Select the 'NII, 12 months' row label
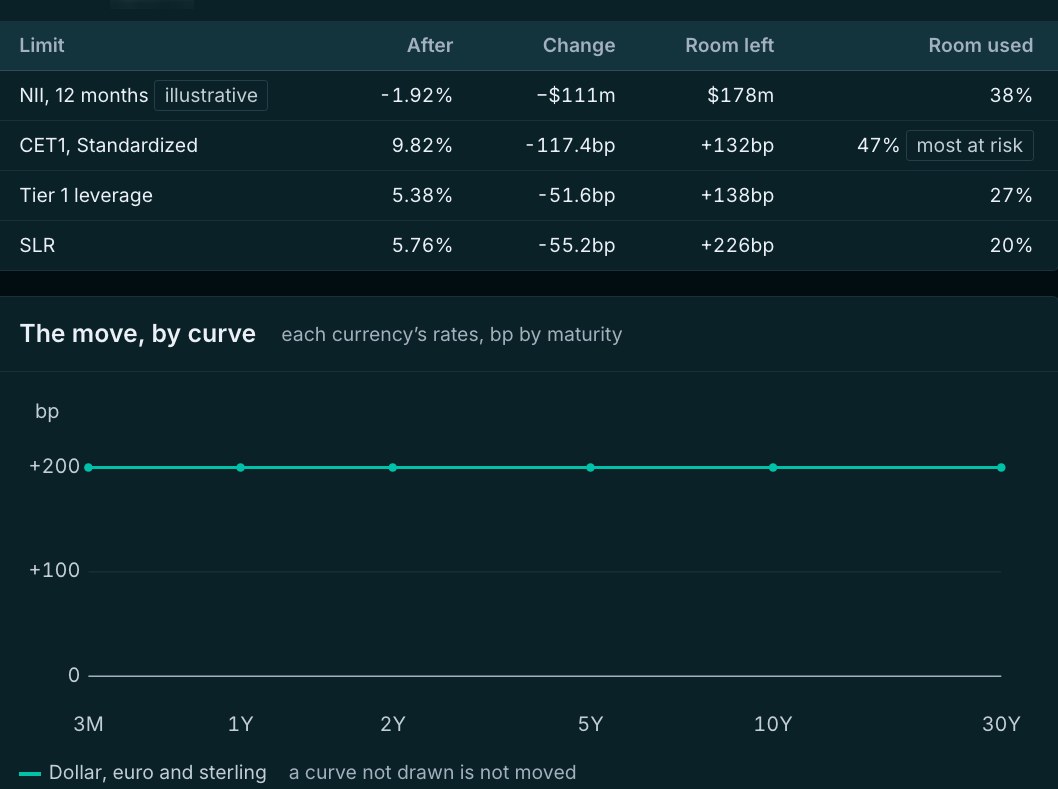 coord(84,95)
